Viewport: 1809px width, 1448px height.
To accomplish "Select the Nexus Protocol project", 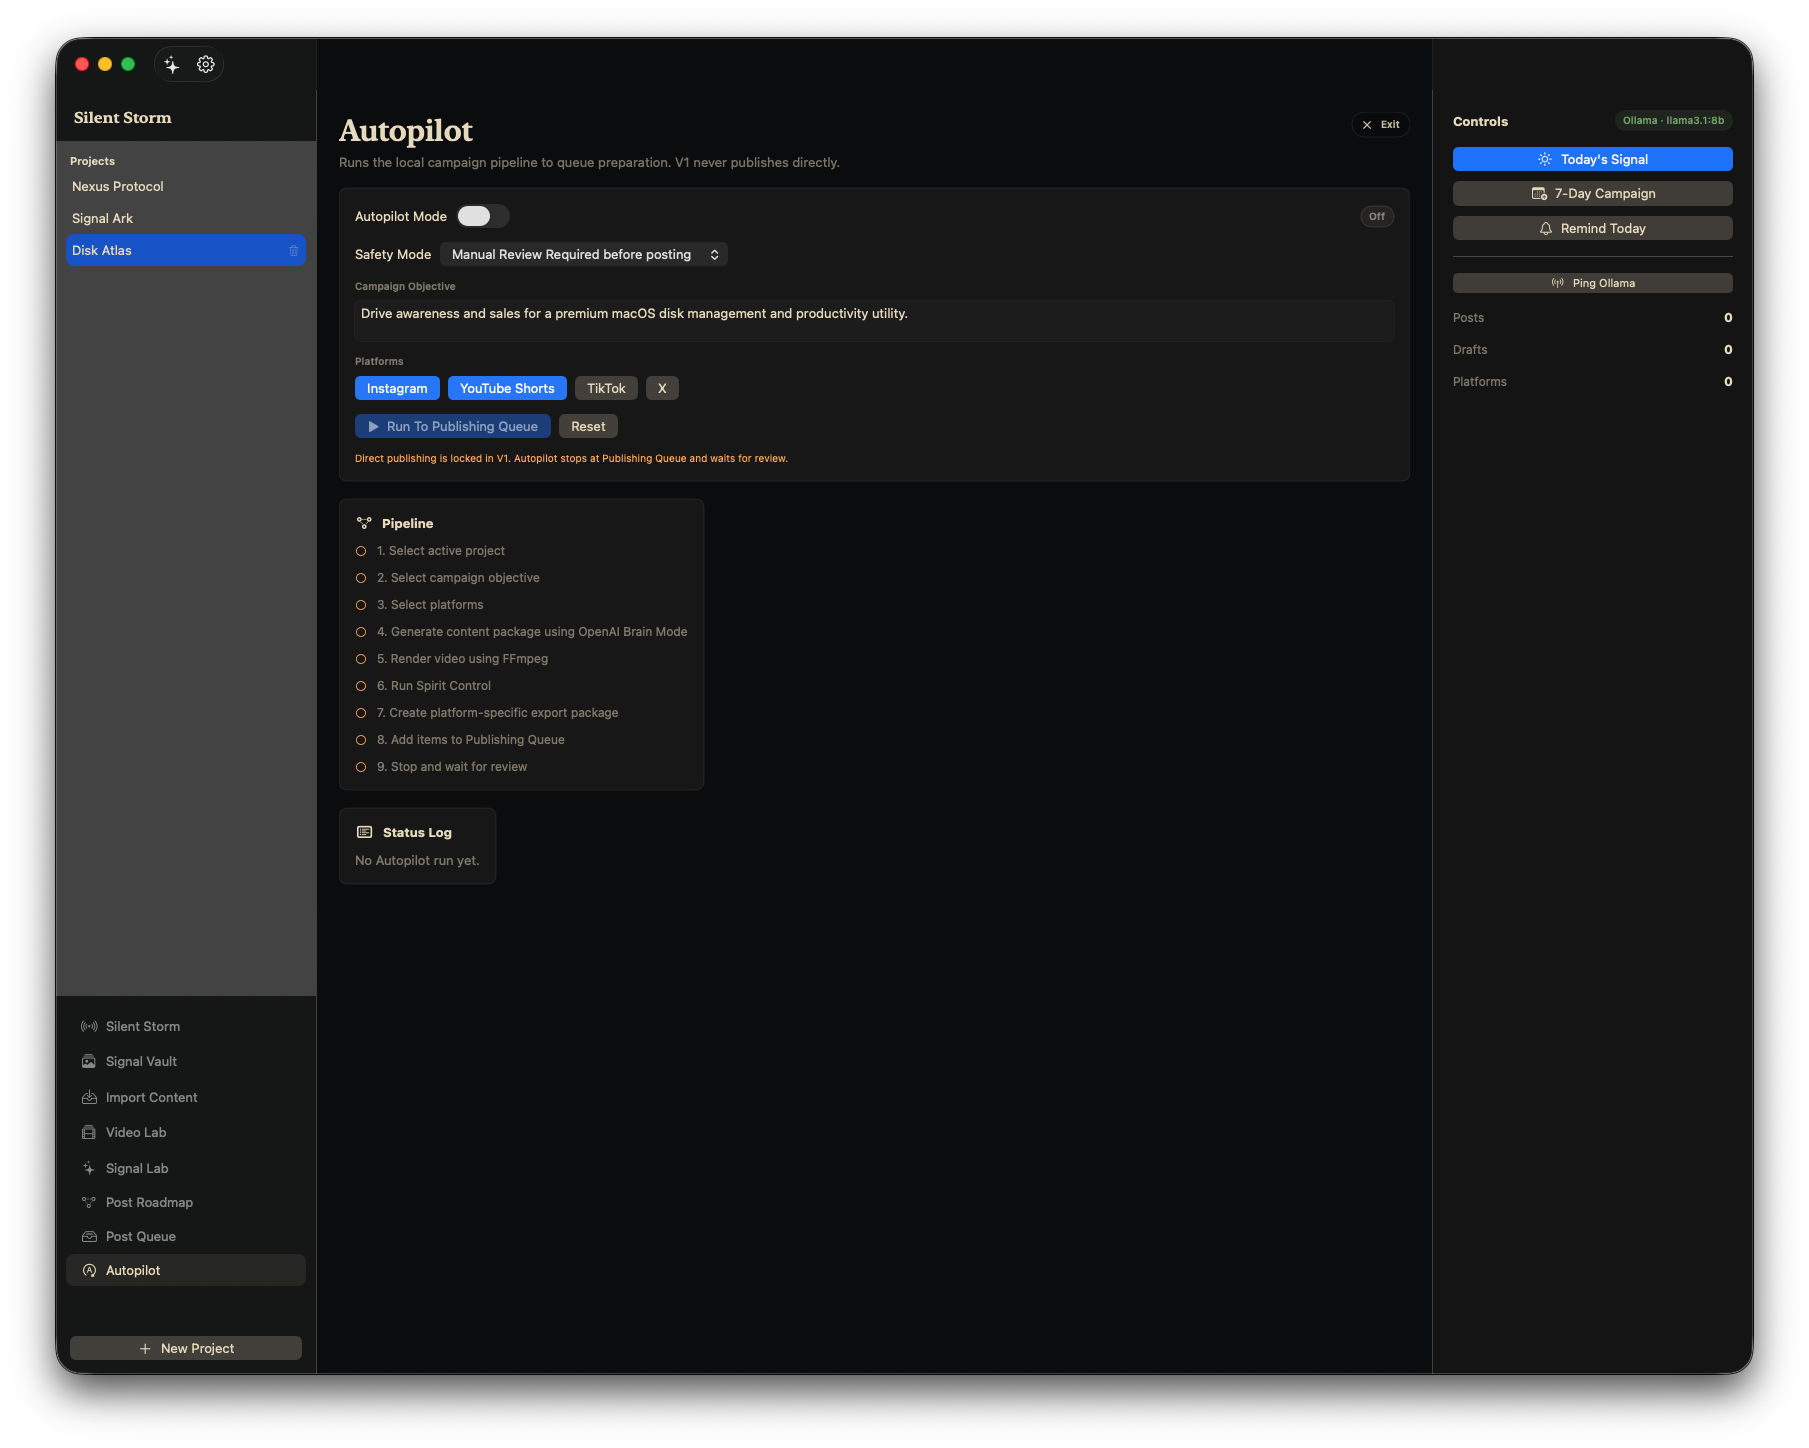I will (186, 187).
